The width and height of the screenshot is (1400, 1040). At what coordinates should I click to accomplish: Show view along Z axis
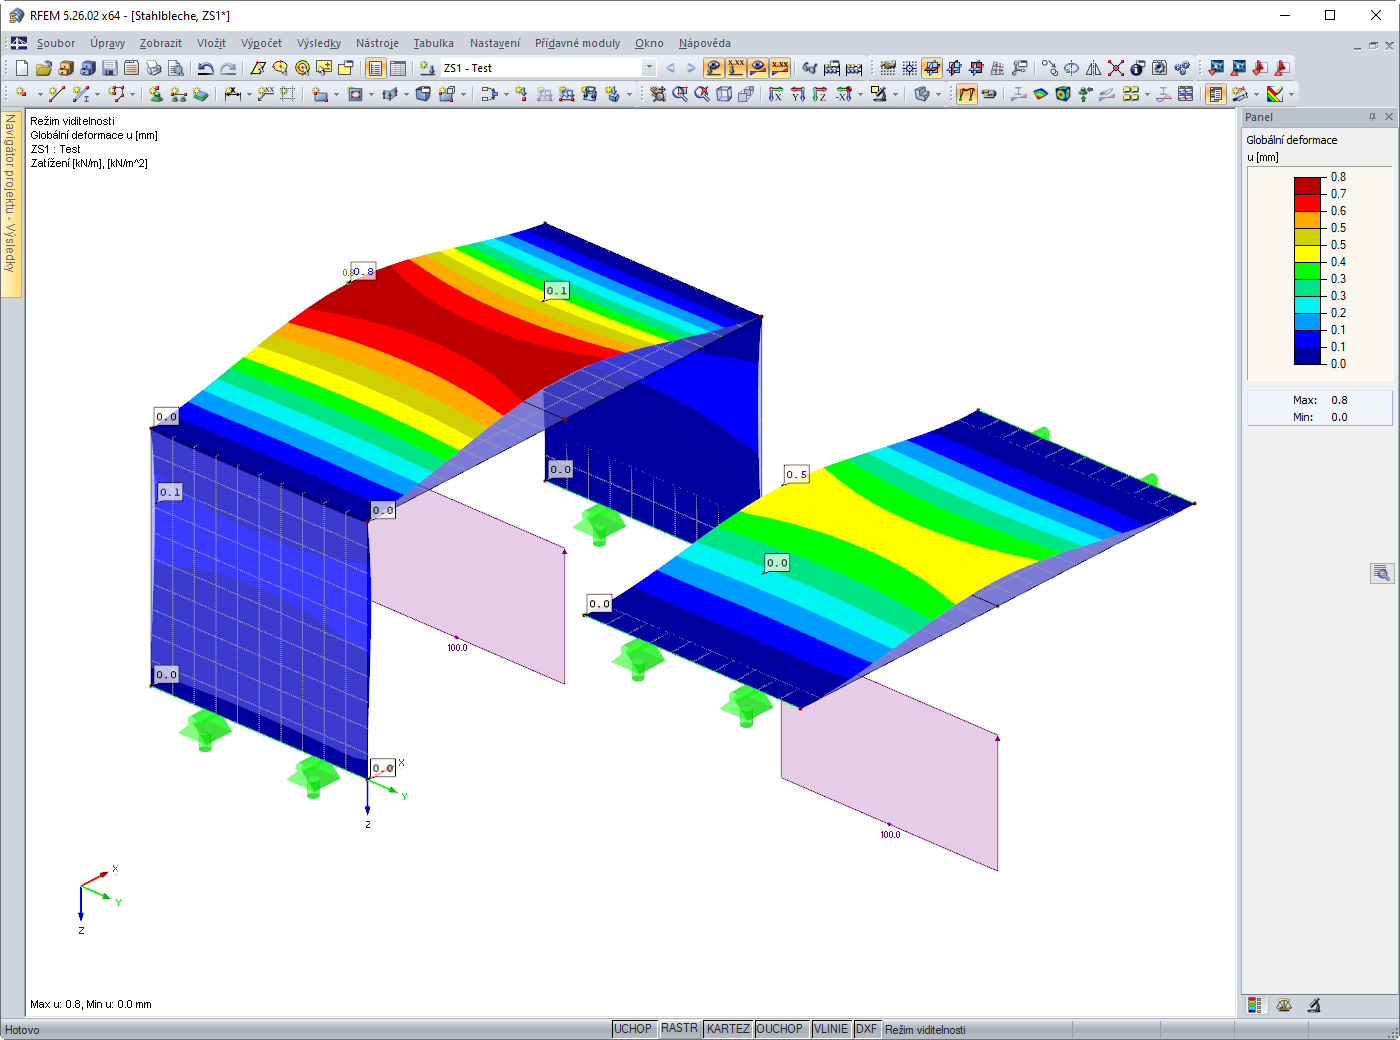(x=820, y=94)
